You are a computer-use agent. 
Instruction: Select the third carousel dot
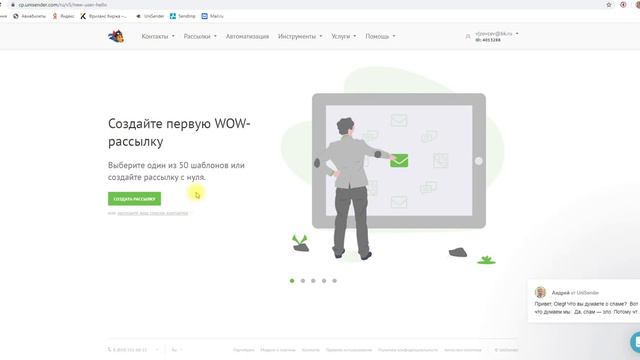click(313, 281)
